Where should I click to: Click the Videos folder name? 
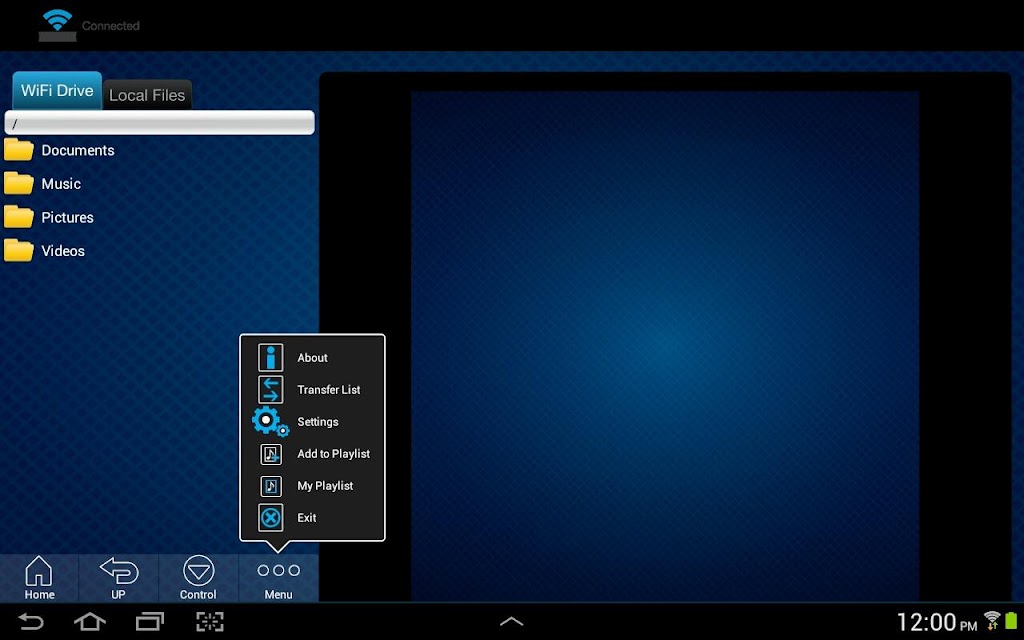pyautogui.click(x=63, y=250)
